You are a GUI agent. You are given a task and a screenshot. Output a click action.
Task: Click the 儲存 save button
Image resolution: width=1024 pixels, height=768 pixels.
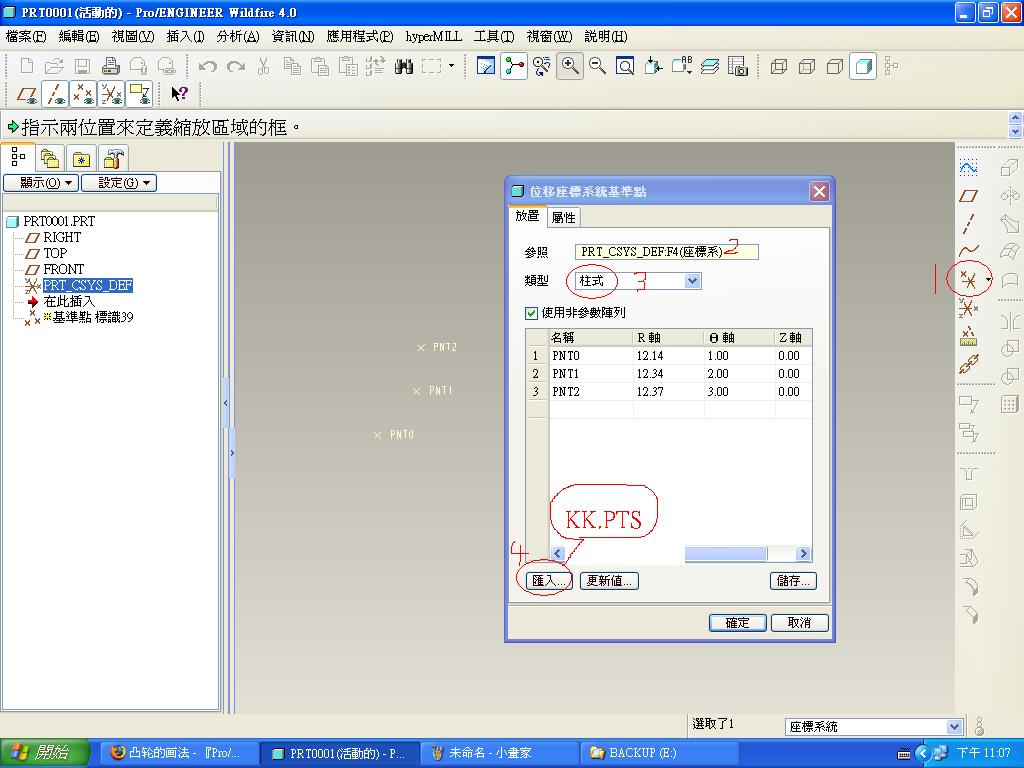pos(793,581)
